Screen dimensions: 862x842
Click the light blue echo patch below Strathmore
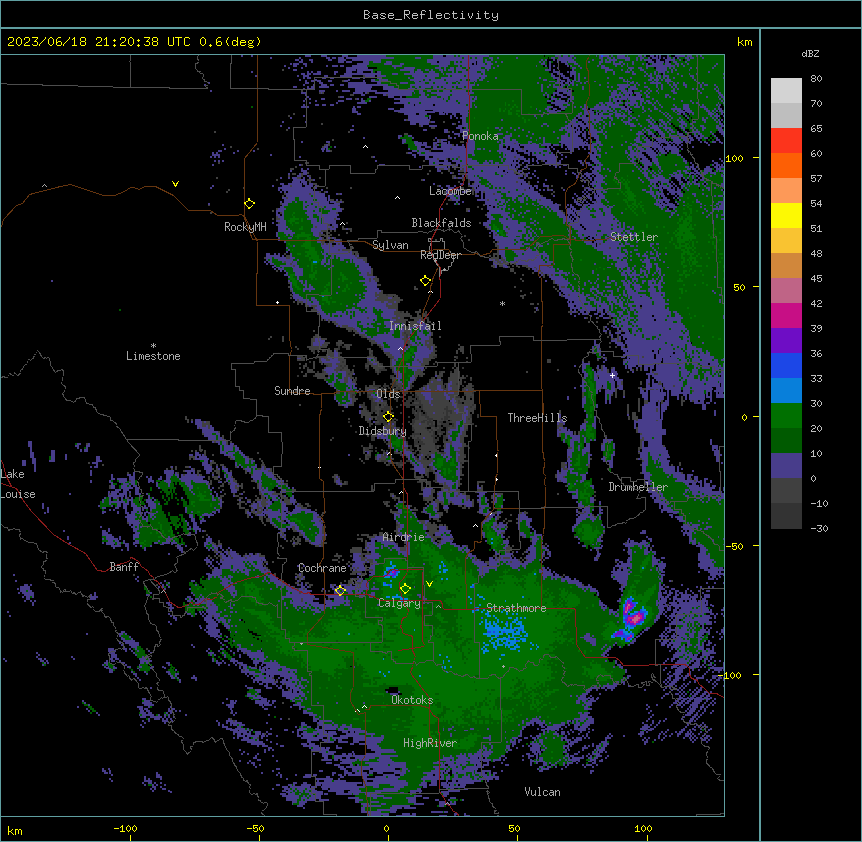(x=505, y=631)
